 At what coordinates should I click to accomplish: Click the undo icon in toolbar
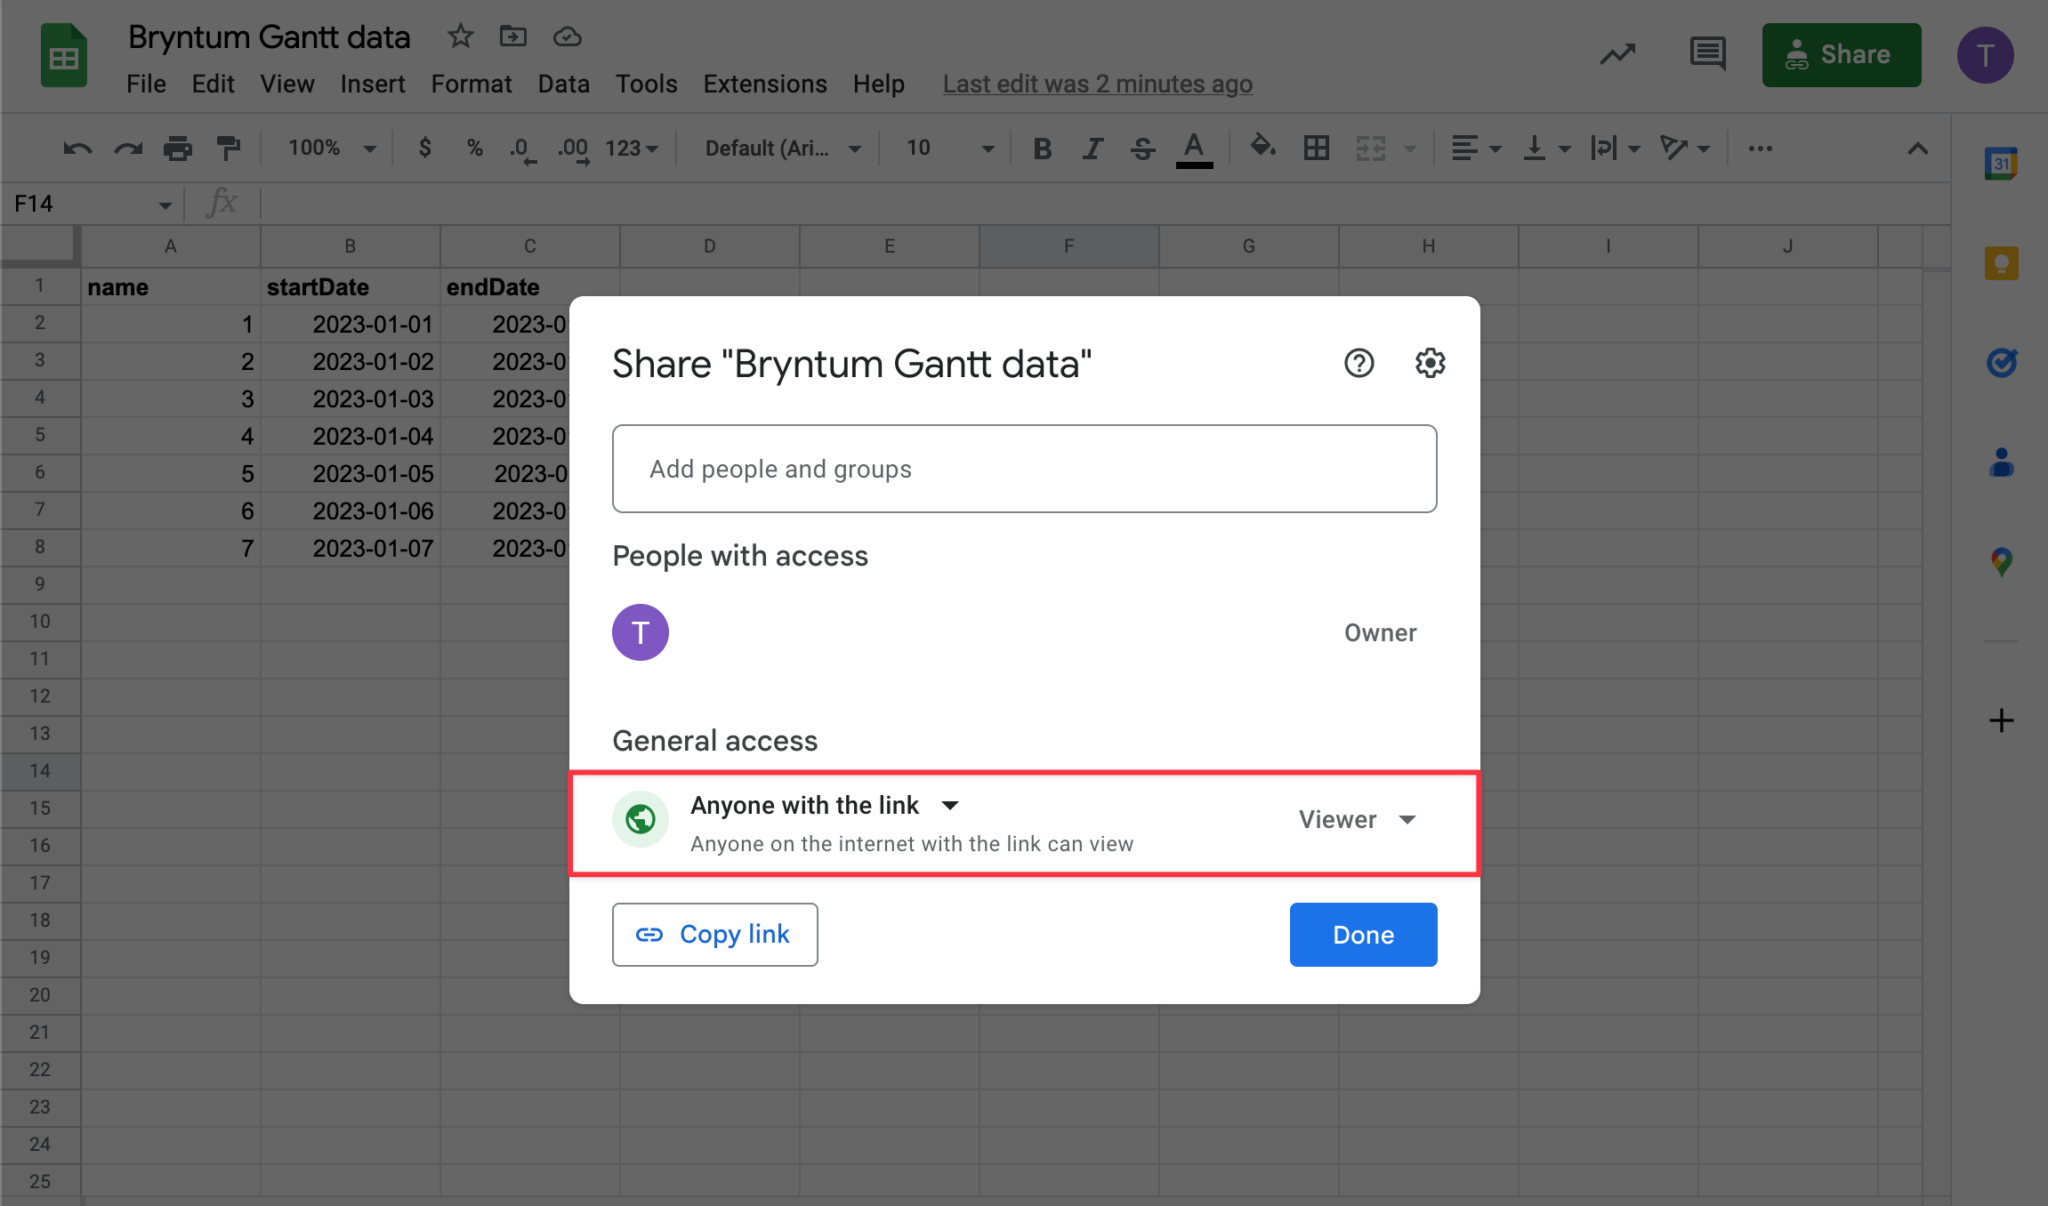pos(77,149)
